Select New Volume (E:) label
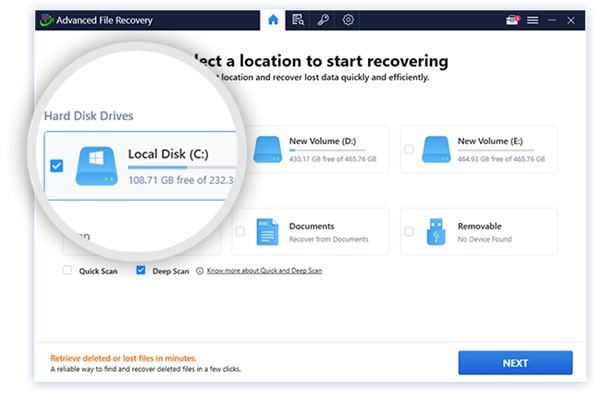602x393 pixels. 490,141
